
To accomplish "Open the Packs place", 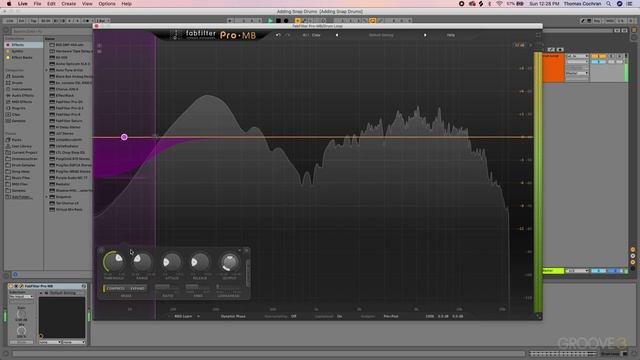I will tap(16, 140).
